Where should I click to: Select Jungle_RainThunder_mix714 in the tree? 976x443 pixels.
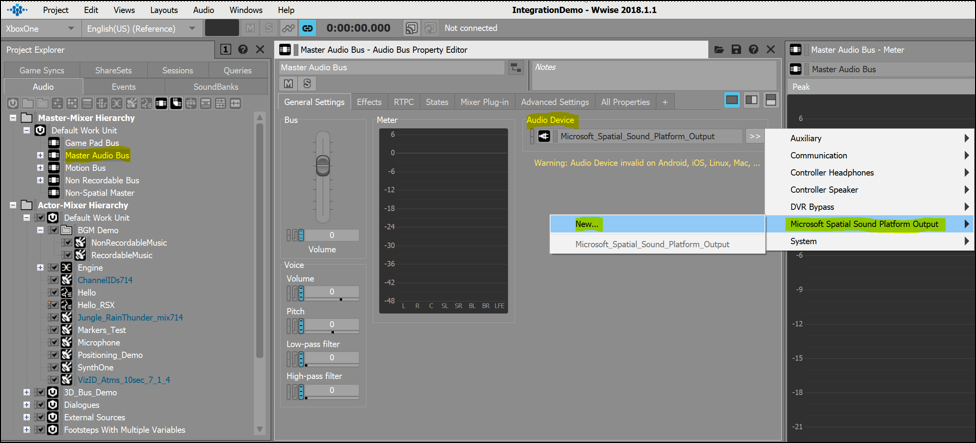tap(129, 317)
